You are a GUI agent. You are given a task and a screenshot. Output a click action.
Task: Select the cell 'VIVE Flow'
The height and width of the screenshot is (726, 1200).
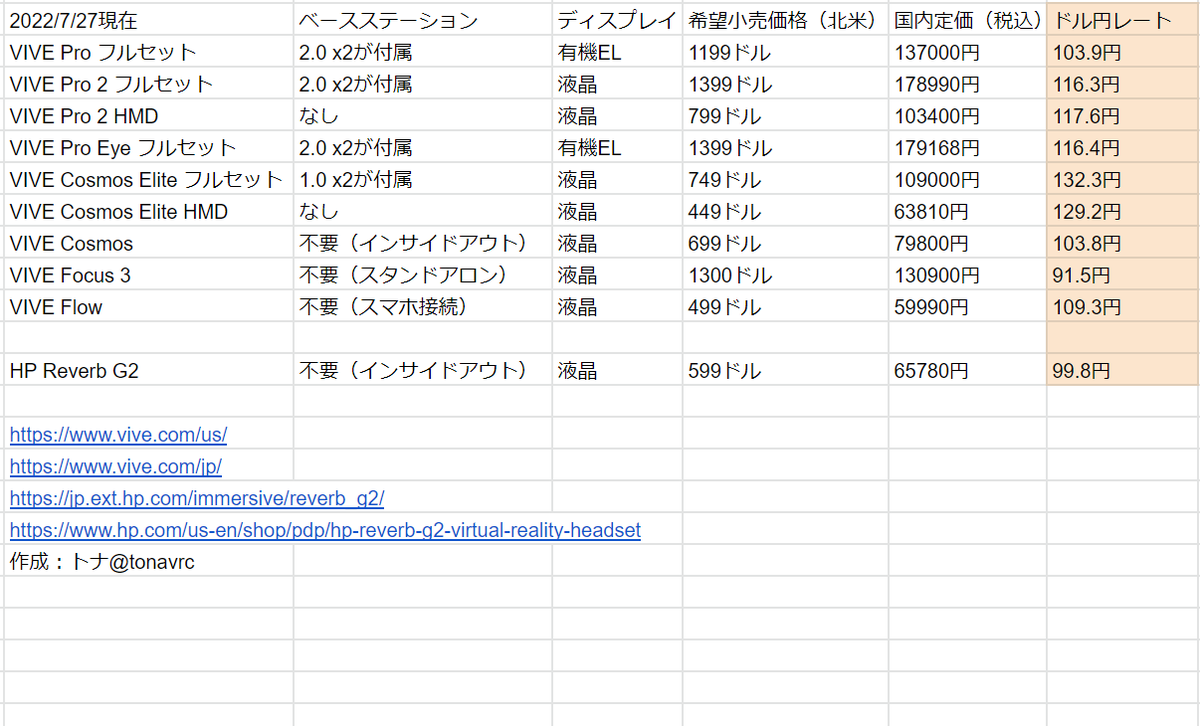point(147,308)
